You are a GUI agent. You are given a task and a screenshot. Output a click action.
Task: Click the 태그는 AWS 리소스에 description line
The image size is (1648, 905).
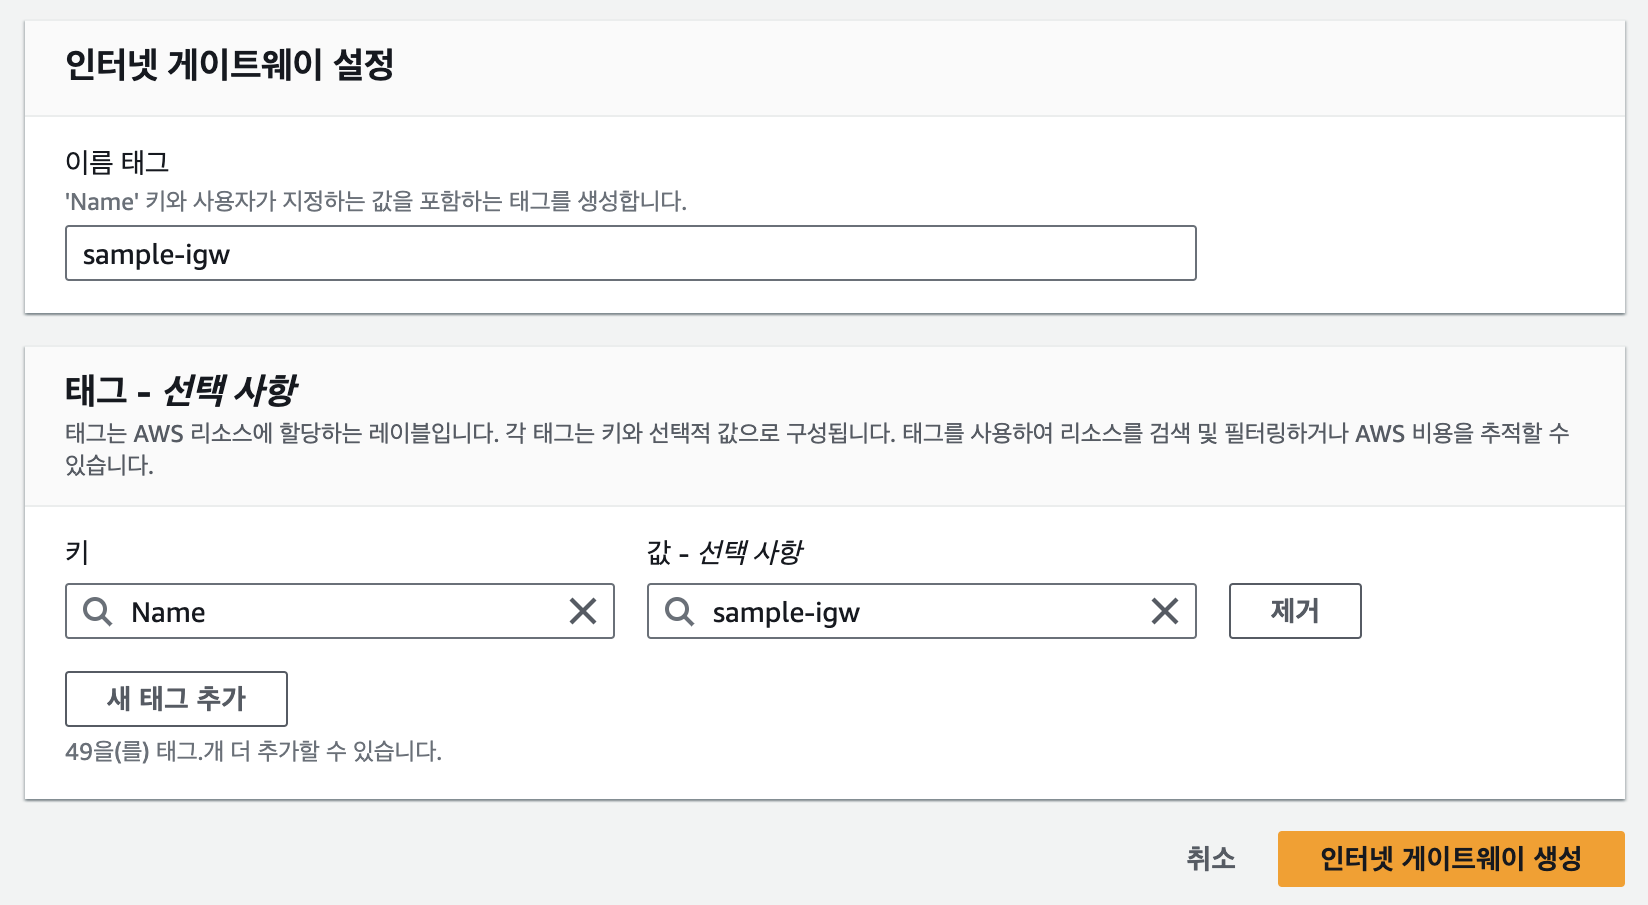(x=816, y=433)
